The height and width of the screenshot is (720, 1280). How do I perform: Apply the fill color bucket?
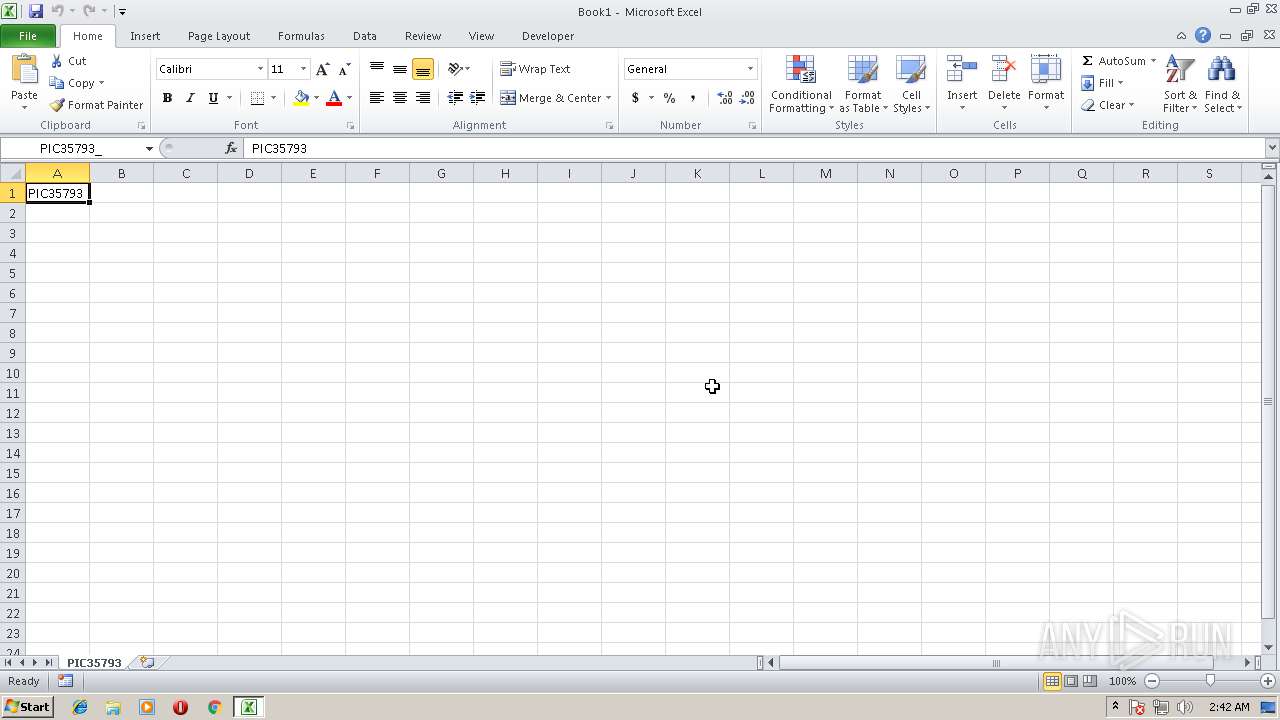pyautogui.click(x=301, y=98)
